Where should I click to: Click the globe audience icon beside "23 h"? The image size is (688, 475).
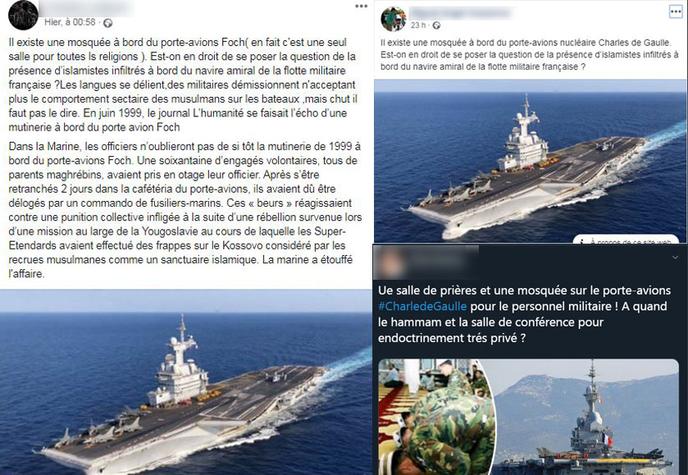(x=436, y=25)
